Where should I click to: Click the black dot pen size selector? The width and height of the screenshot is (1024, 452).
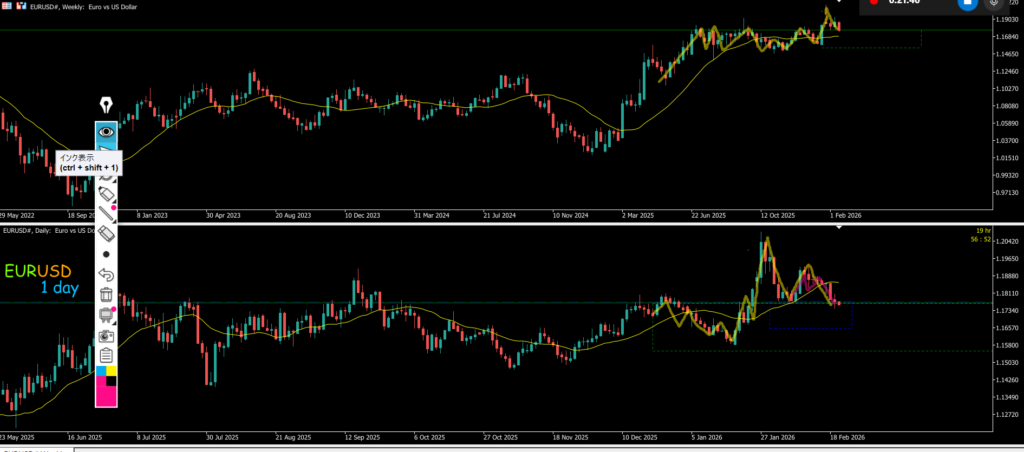[106, 254]
